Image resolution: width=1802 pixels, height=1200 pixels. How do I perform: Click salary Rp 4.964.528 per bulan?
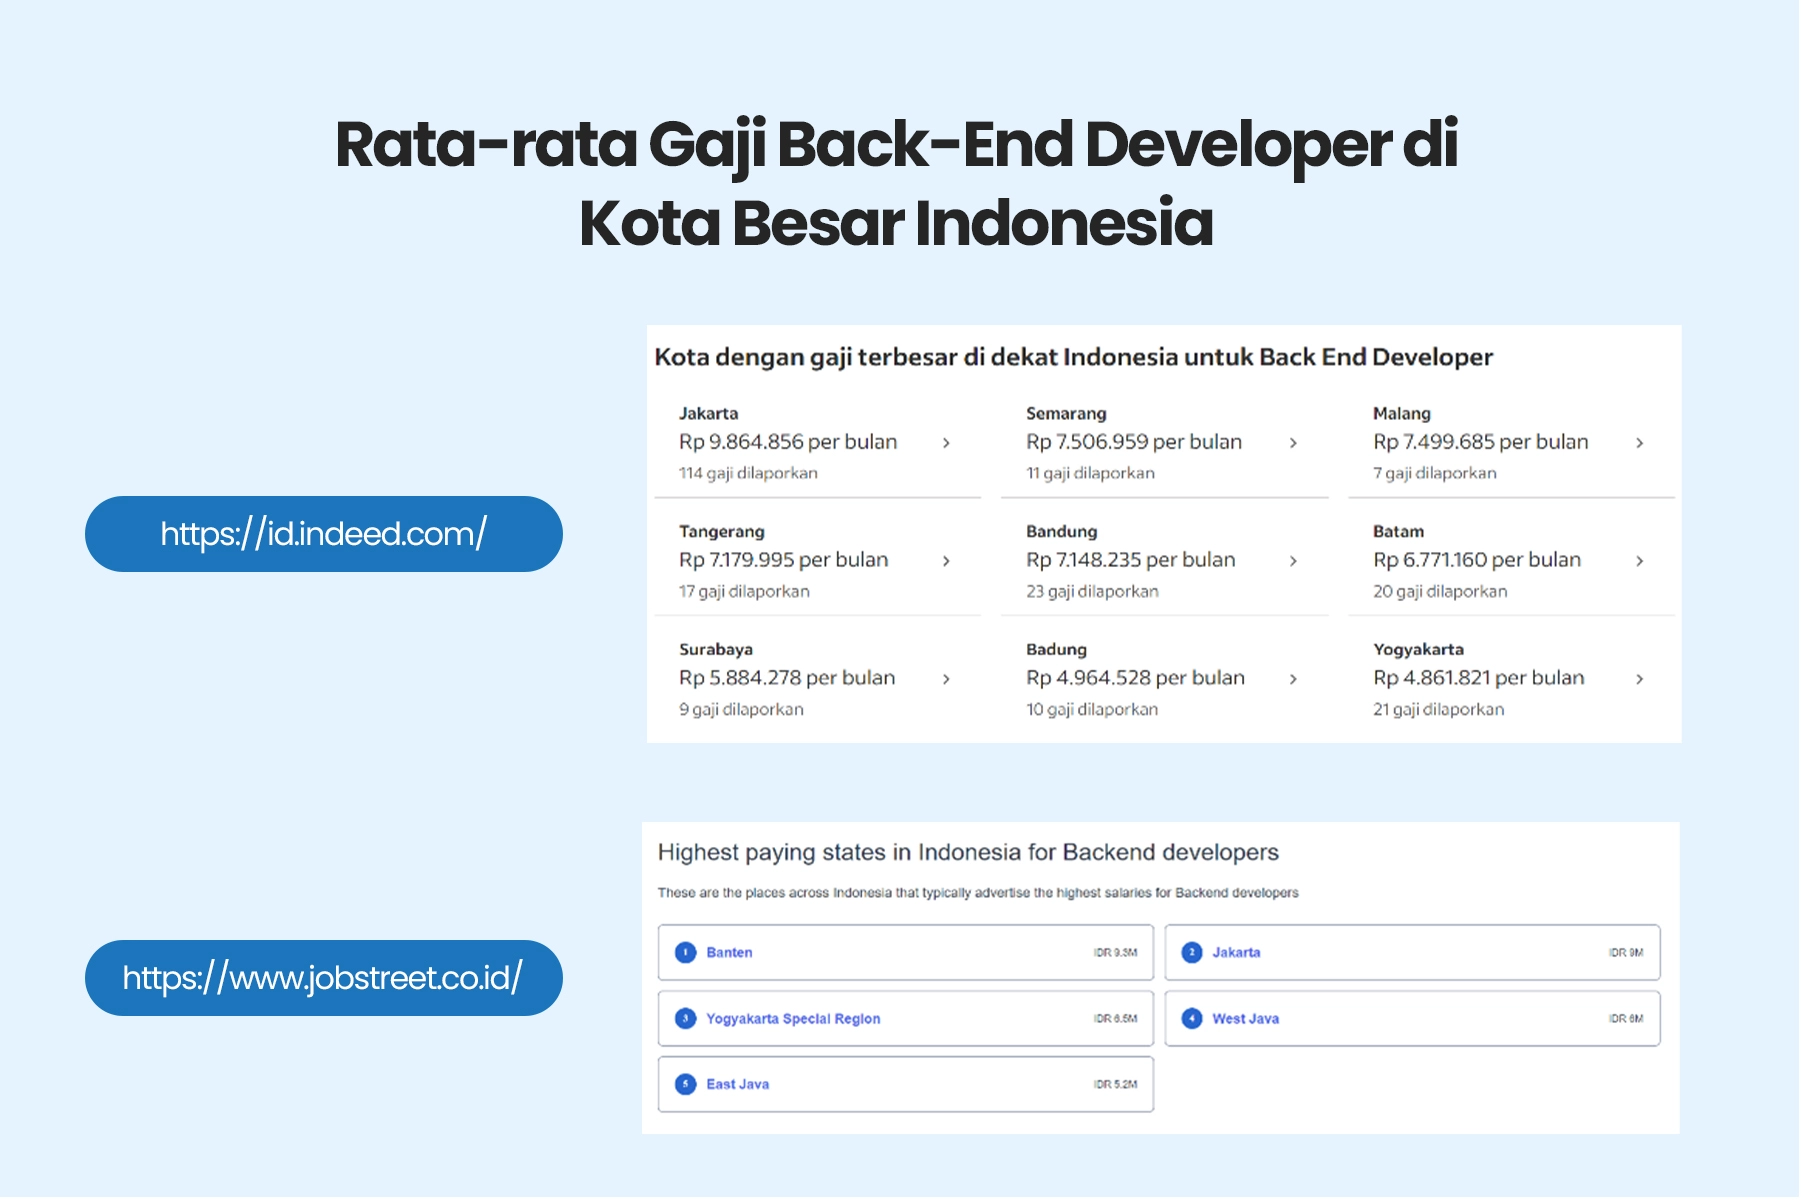tap(1135, 678)
